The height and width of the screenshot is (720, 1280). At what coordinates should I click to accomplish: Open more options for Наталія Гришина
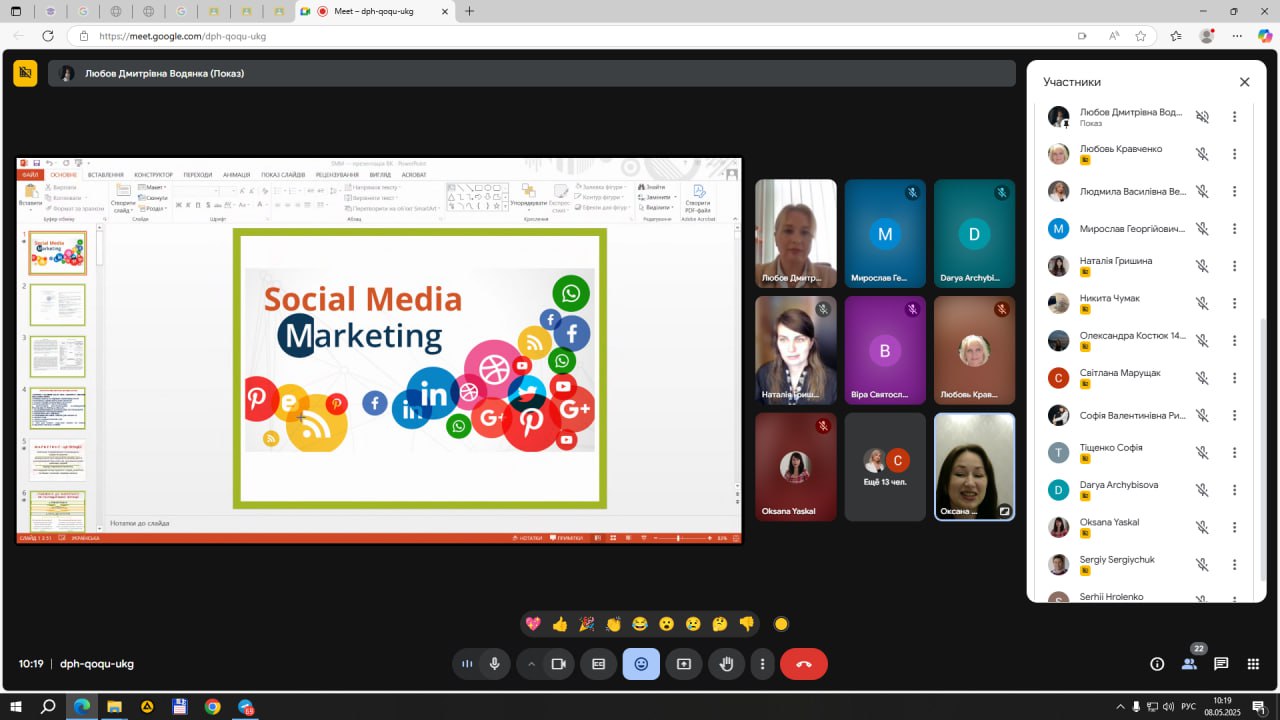[1234, 266]
